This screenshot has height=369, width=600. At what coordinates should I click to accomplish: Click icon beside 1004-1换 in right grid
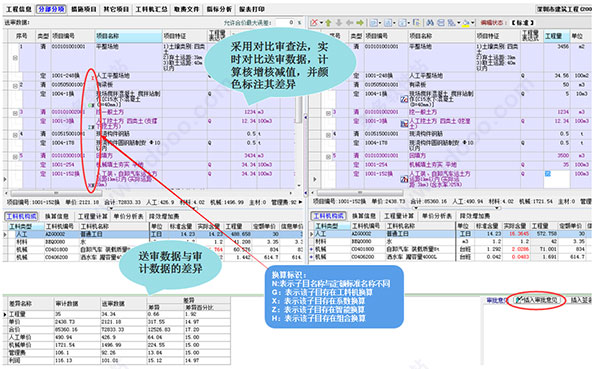point(404,99)
